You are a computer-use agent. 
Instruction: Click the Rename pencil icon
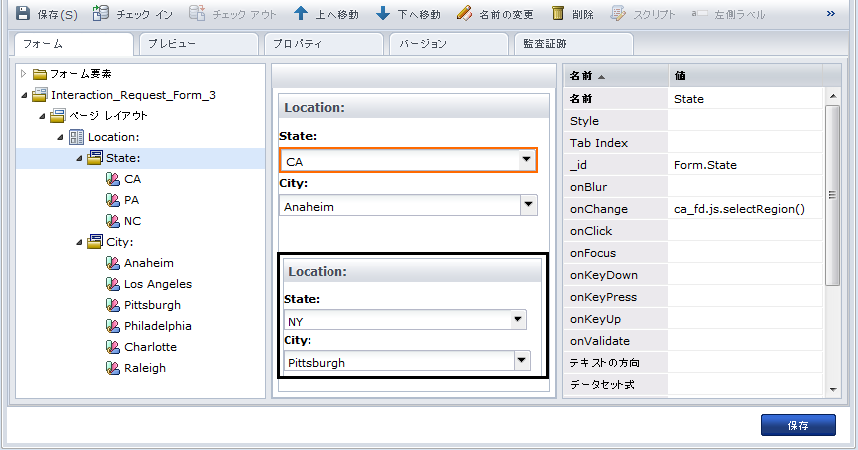pyautogui.click(x=464, y=14)
